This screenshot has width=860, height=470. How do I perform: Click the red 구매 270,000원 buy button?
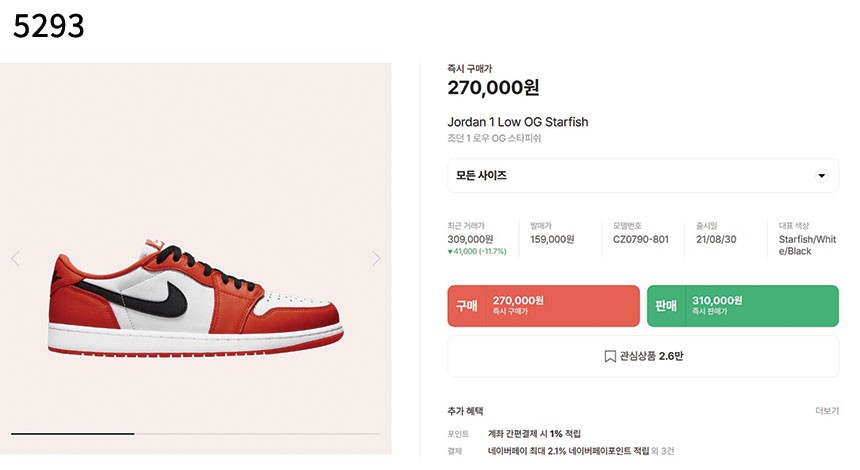(x=544, y=306)
